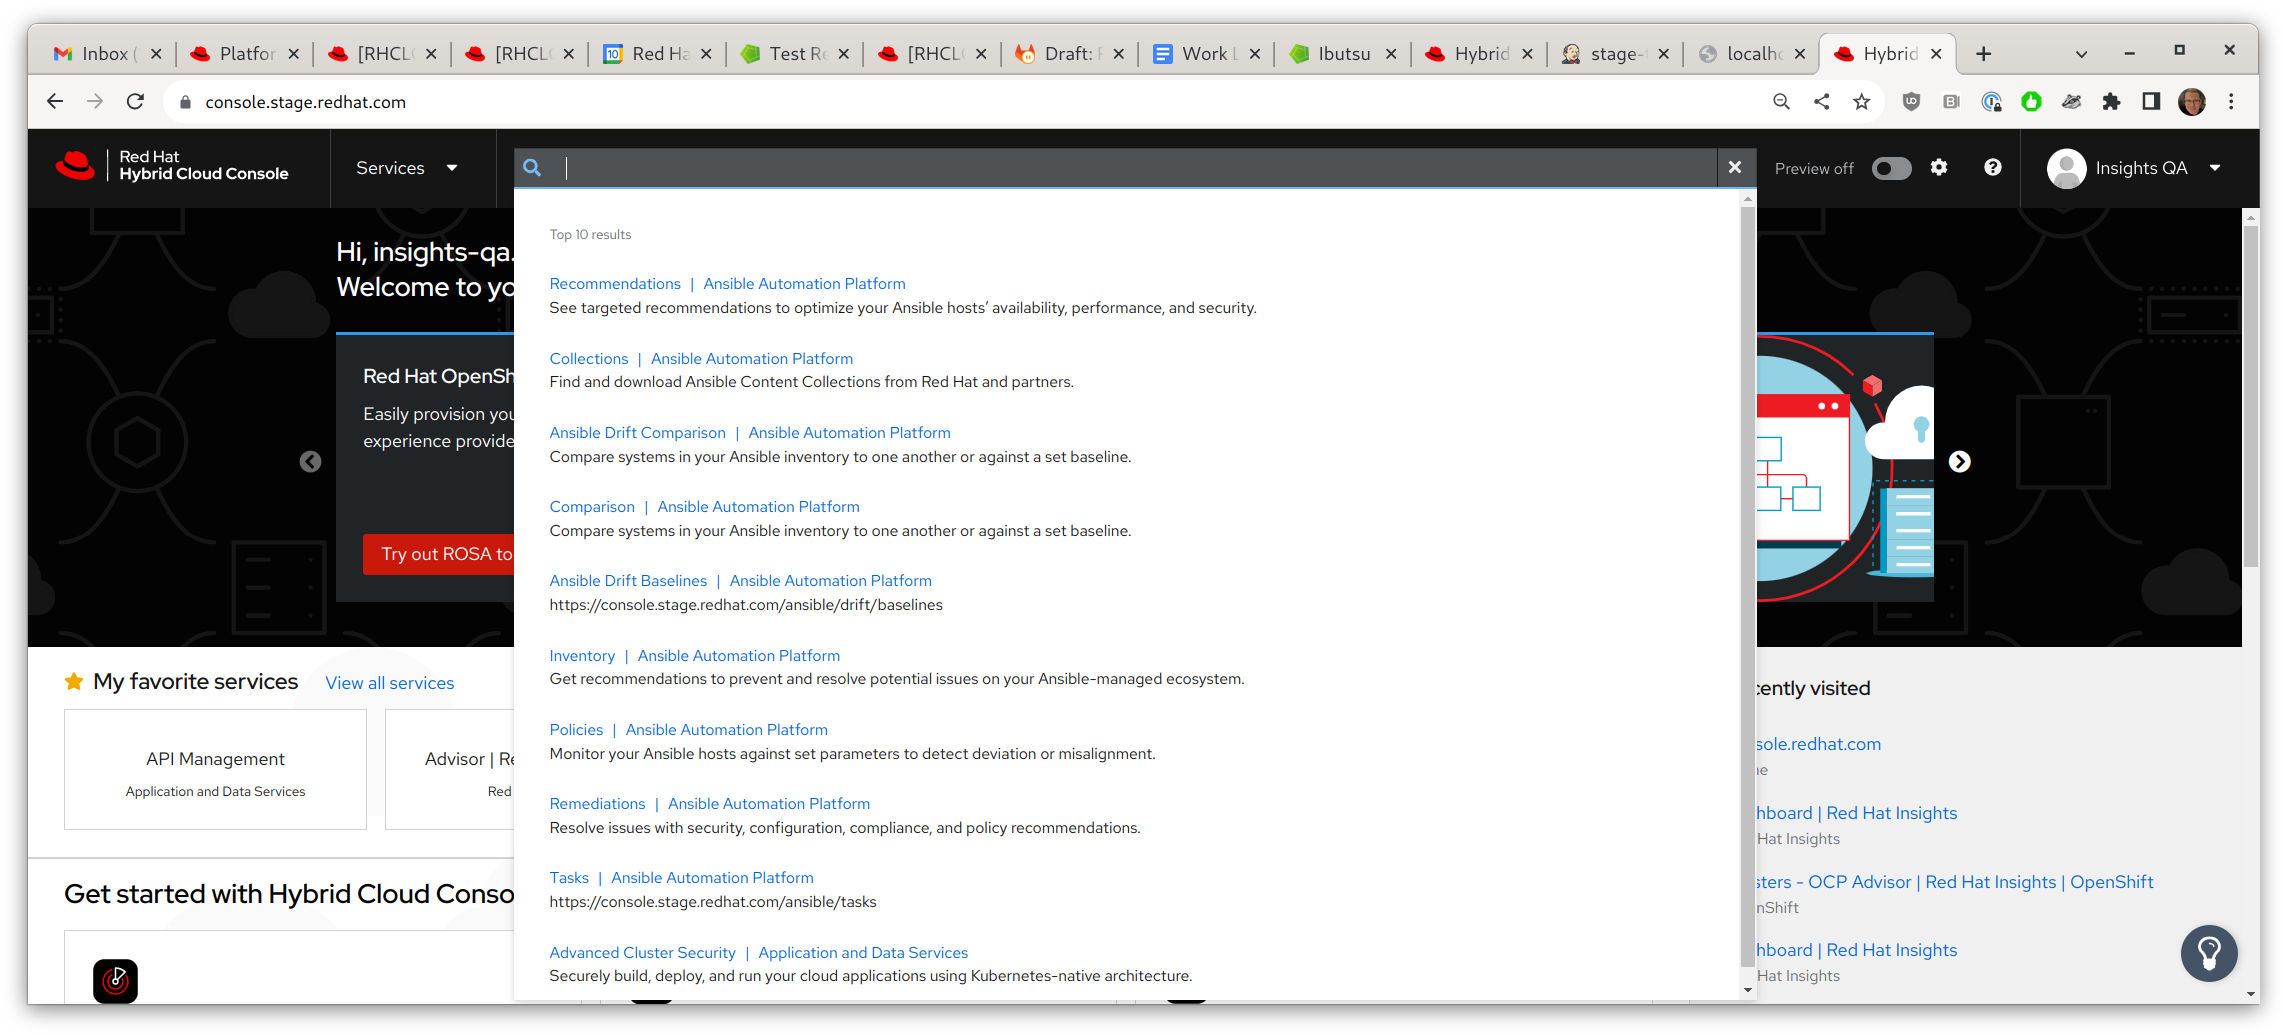
Task: Switch to the Platfor tab
Action: [x=246, y=53]
